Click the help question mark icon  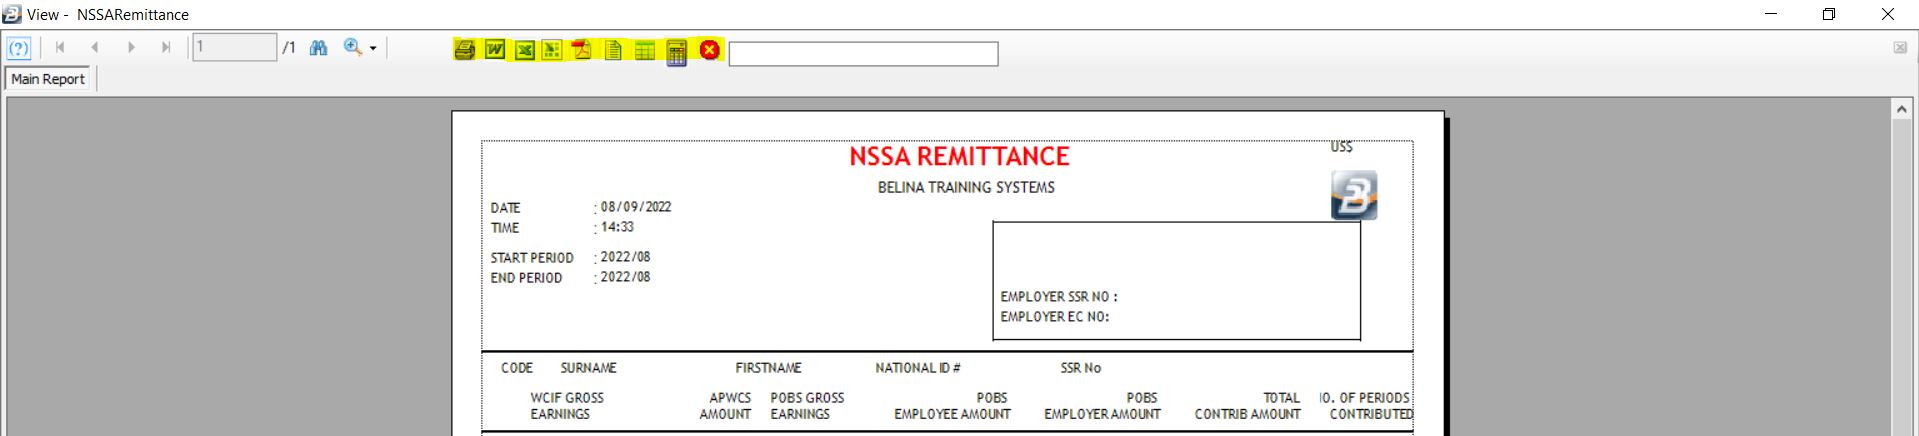[x=19, y=48]
